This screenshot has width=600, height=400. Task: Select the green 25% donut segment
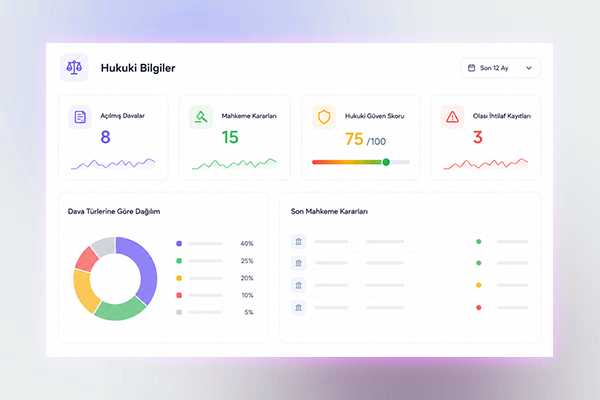point(120,309)
